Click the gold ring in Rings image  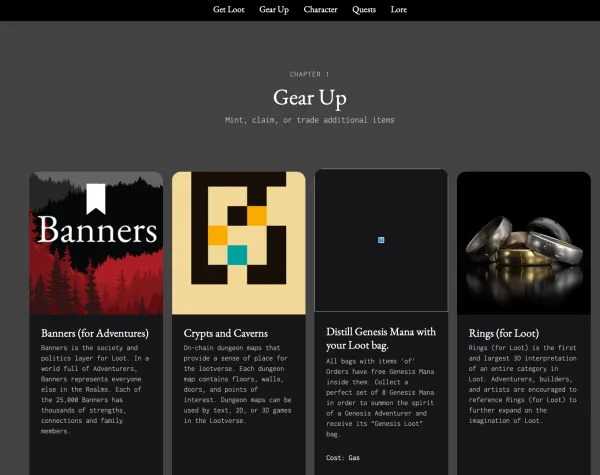[x=523, y=256]
